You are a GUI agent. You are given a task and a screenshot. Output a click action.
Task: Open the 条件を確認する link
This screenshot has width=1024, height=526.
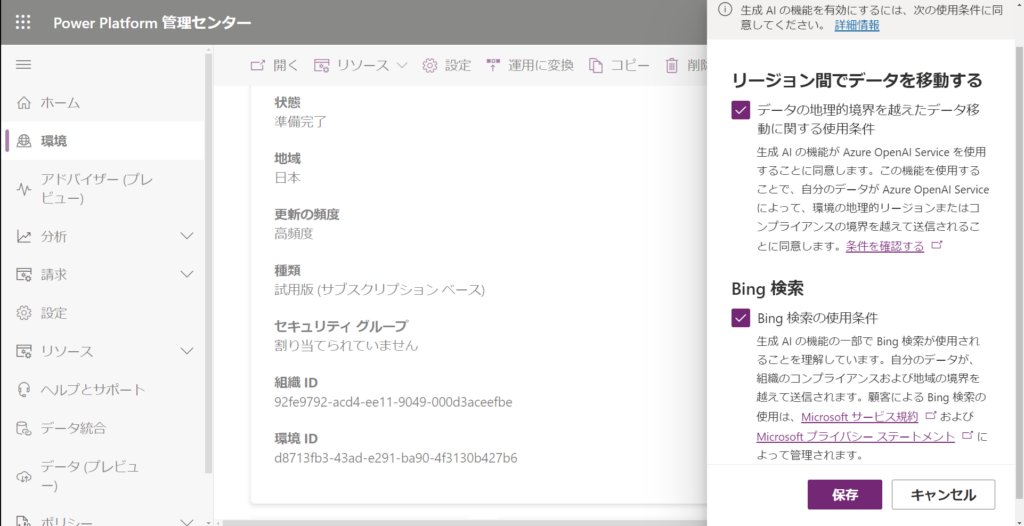pyautogui.click(x=885, y=246)
